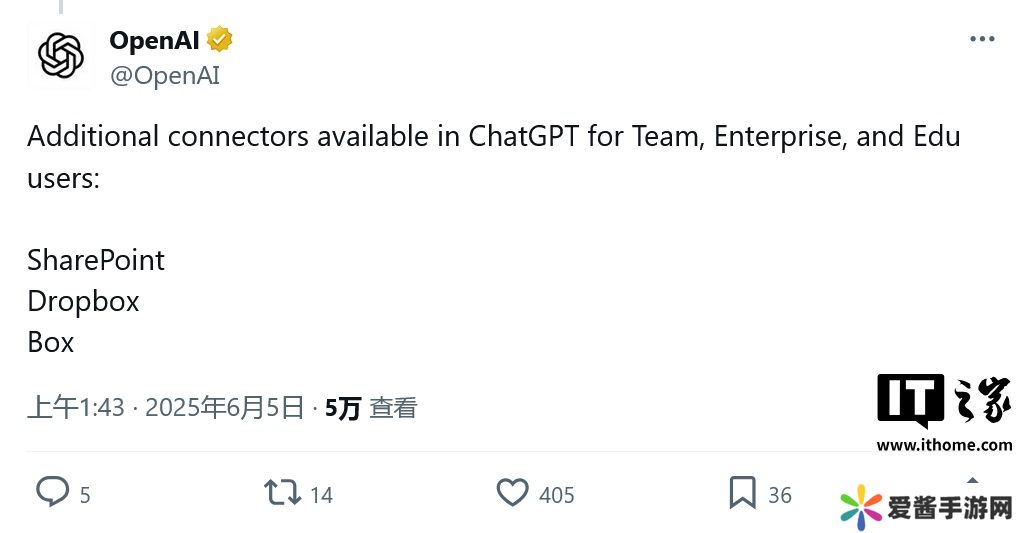Click the gold verified badge

coord(220,40)
